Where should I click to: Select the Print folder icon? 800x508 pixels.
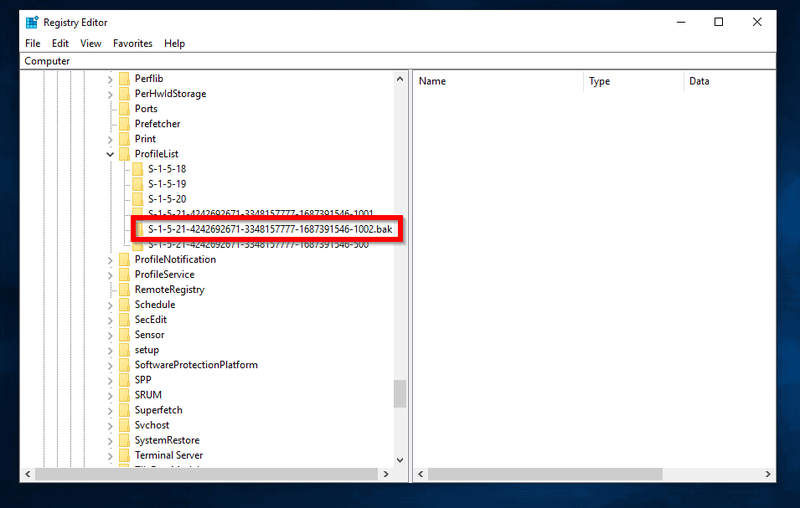124,139
